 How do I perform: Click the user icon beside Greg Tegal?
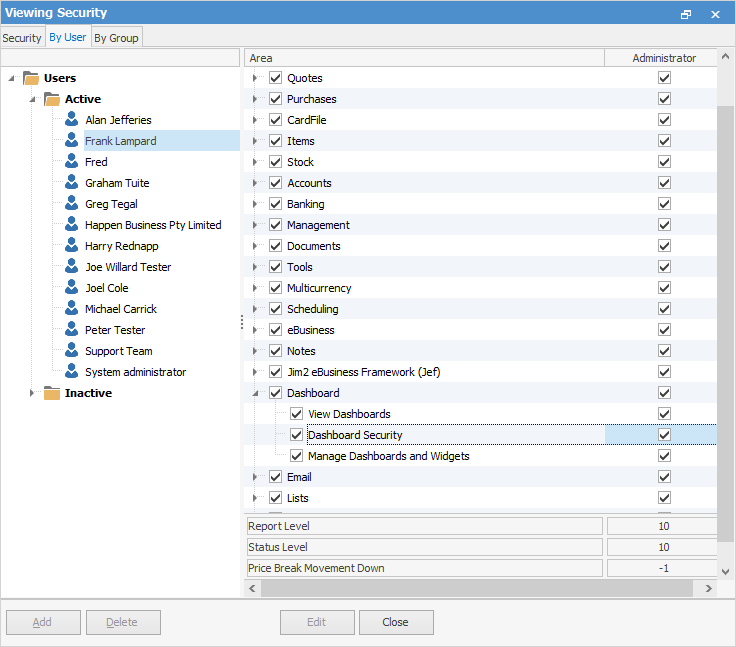(x=71, y=203)
